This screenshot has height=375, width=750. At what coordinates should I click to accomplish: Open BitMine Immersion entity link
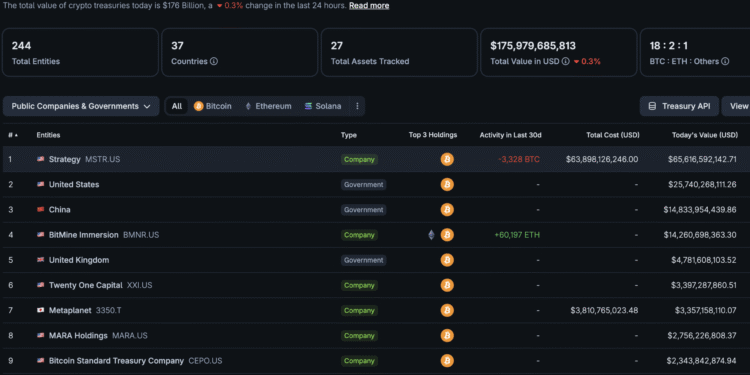pyautogui.click(x=84, y=235)
